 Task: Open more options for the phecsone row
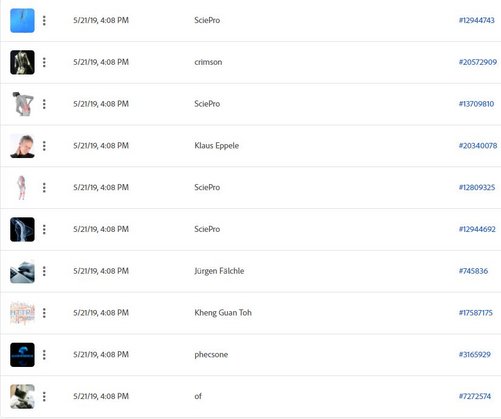coord(44,355)
